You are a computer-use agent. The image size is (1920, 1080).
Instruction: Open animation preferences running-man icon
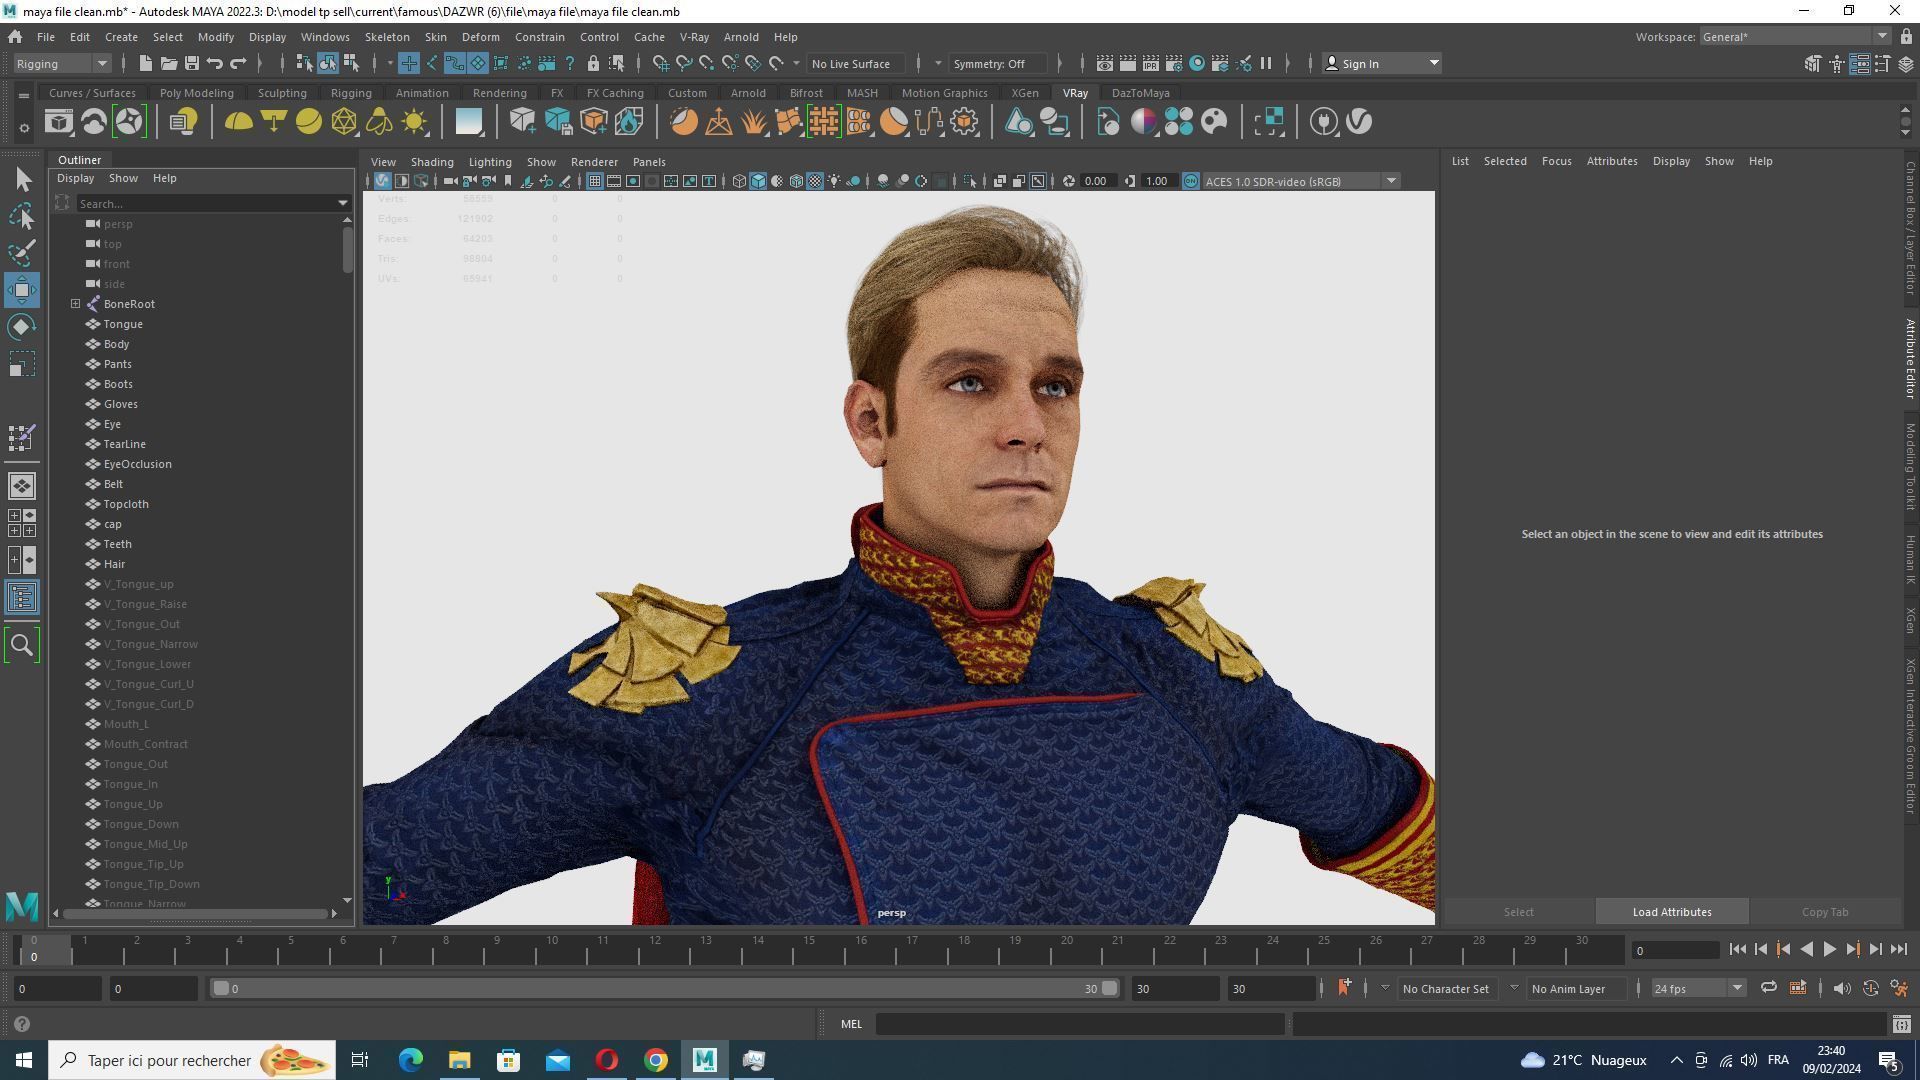1899,988
